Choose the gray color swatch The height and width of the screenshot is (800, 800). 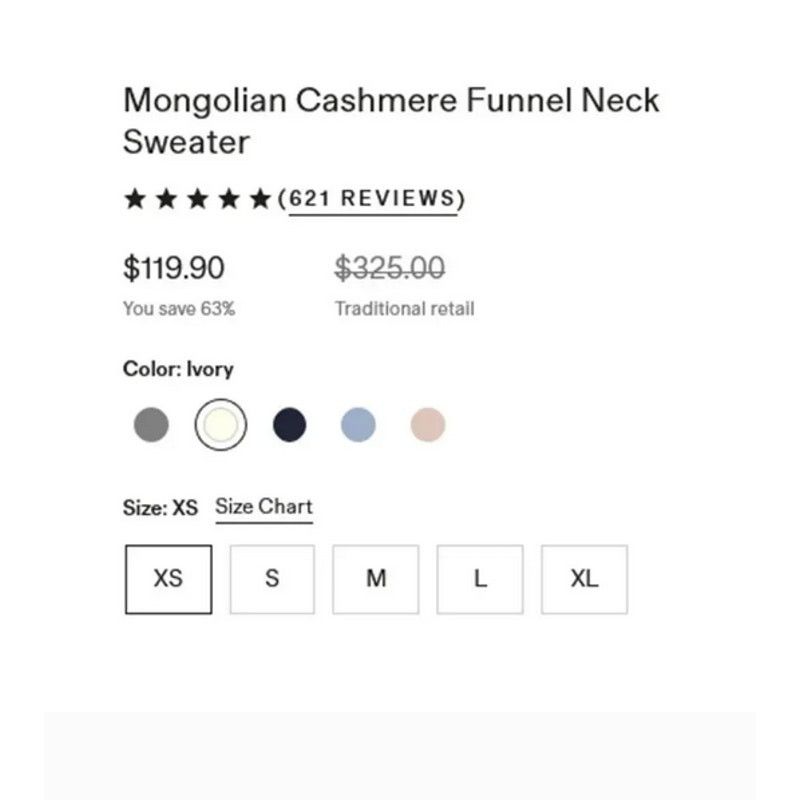(151, 424)
